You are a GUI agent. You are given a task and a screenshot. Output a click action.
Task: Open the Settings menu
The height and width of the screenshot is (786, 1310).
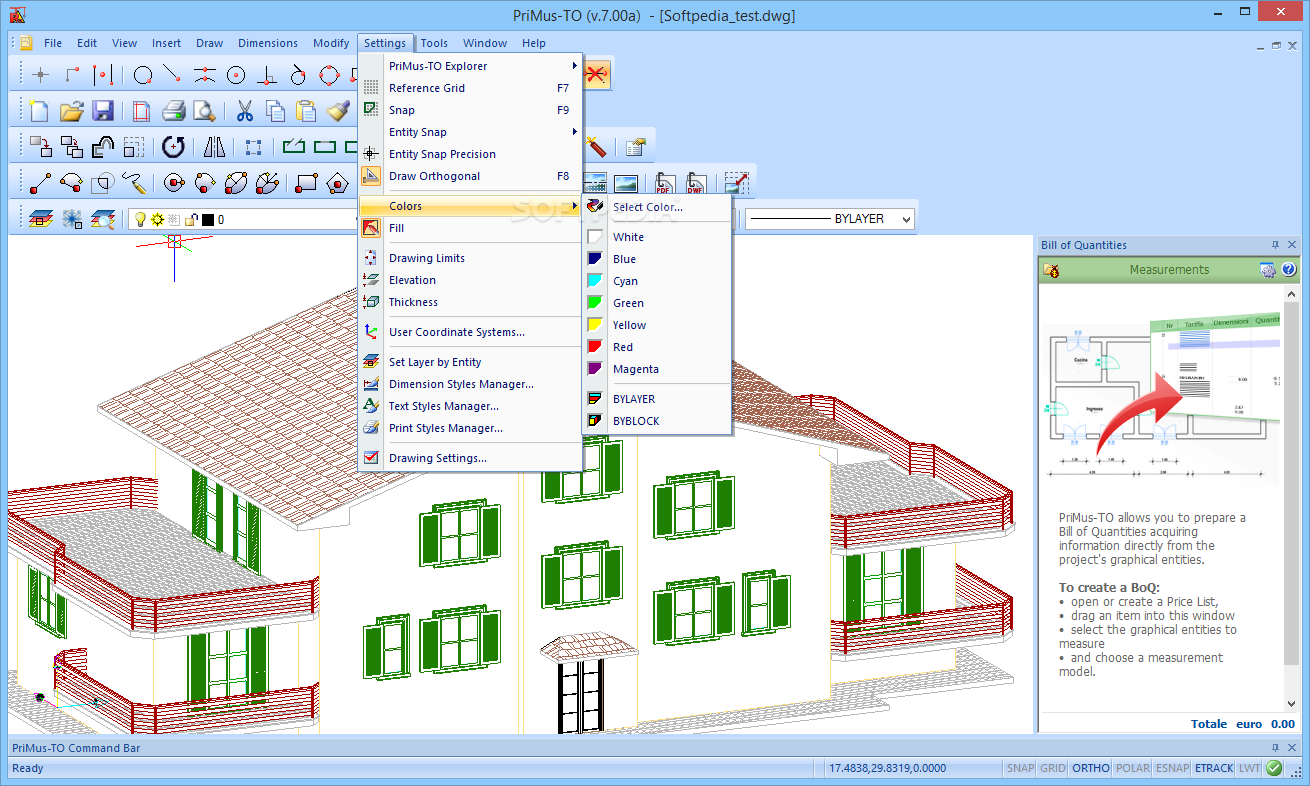(x=385, y=43)
